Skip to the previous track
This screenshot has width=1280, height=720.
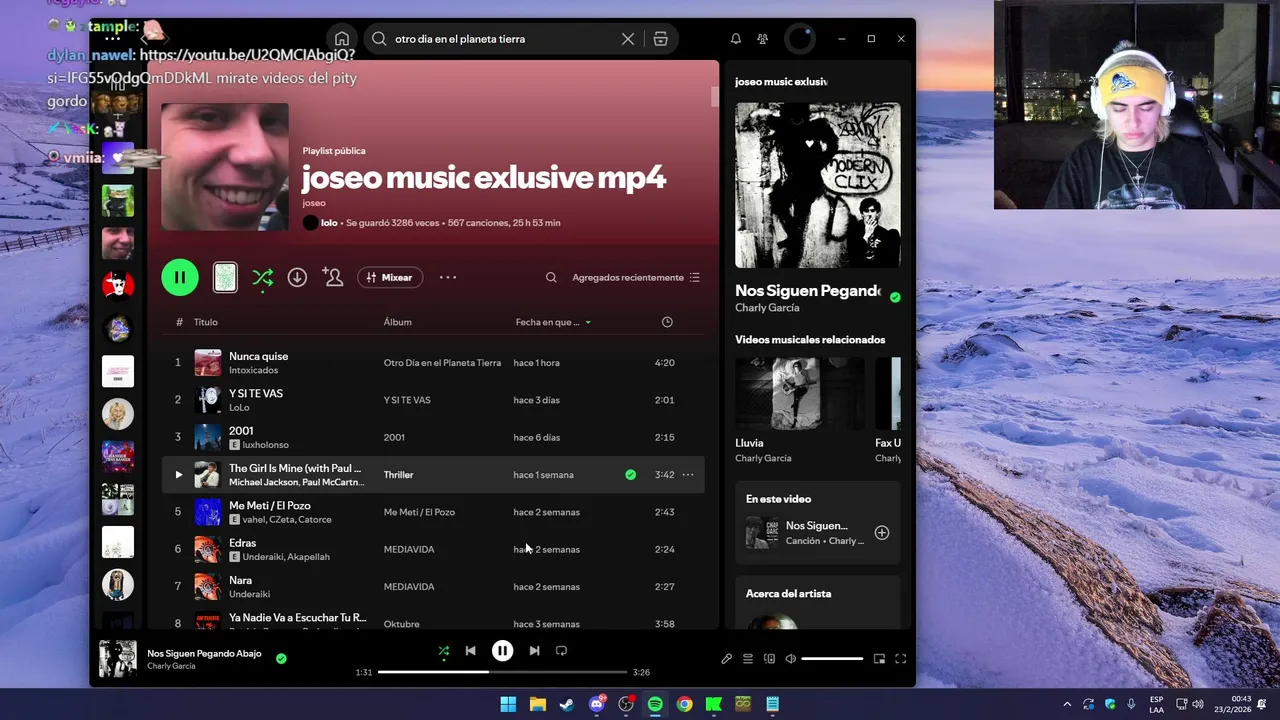click(x=470, y=651)
